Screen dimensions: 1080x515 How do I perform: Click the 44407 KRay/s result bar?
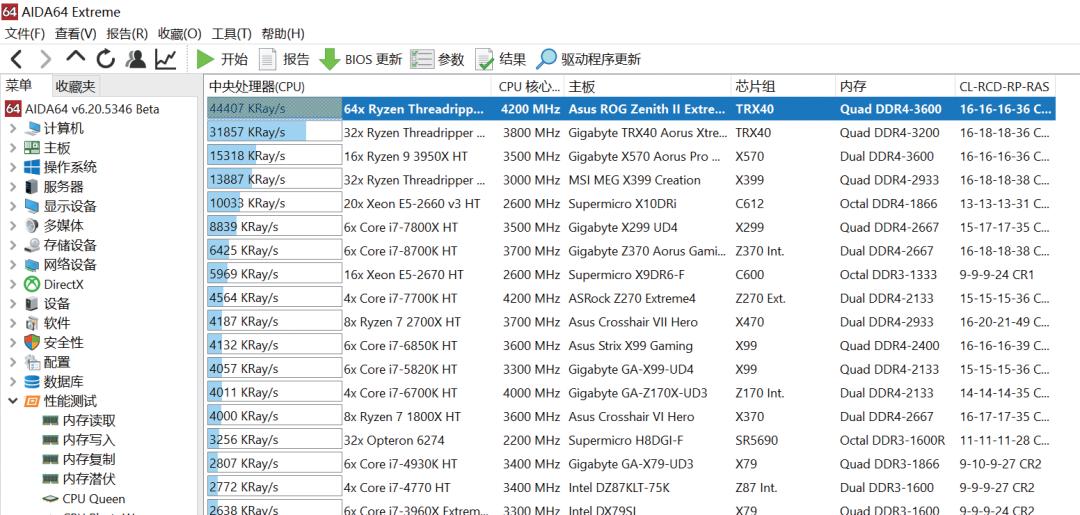(273, 109)
